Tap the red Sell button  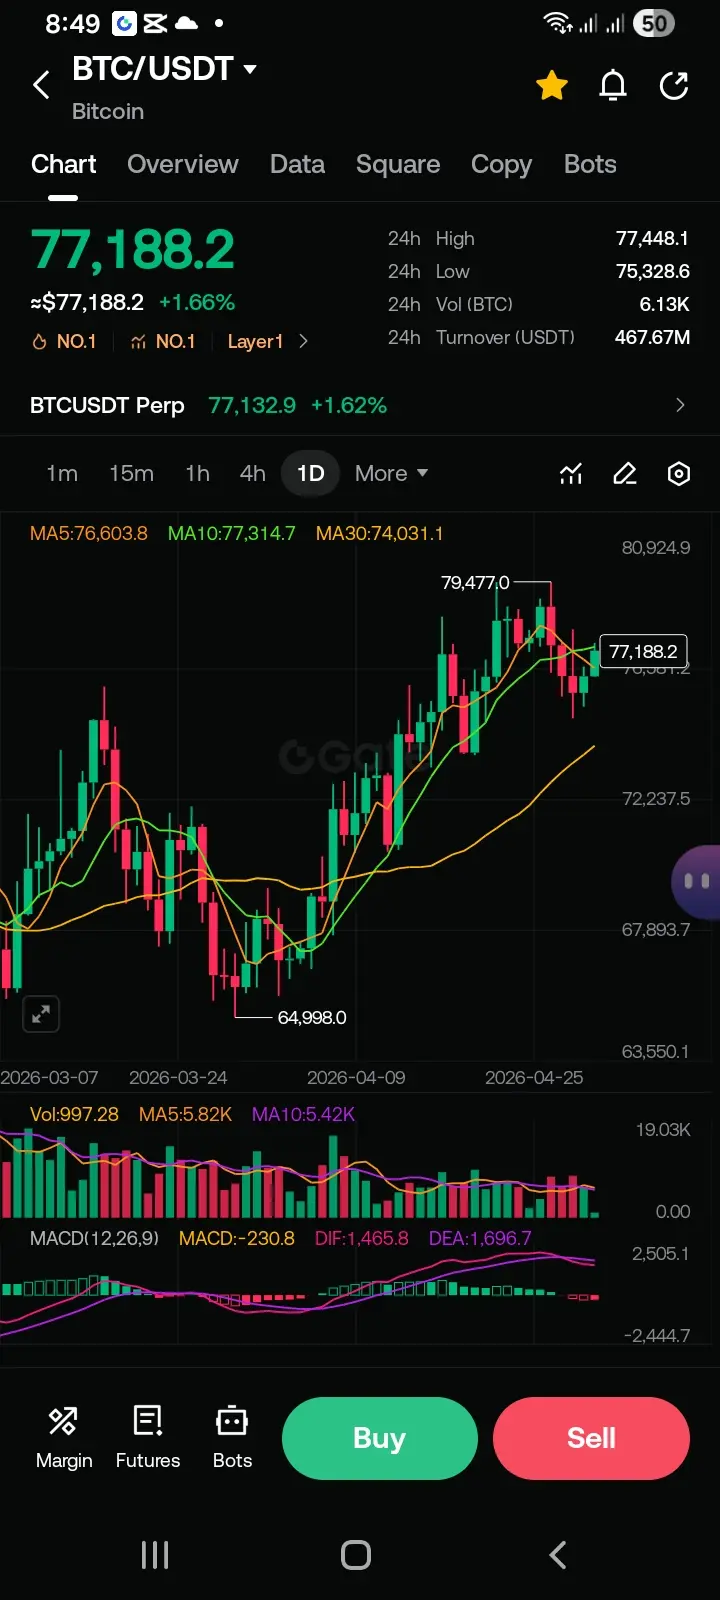(x=591, y=1438)
